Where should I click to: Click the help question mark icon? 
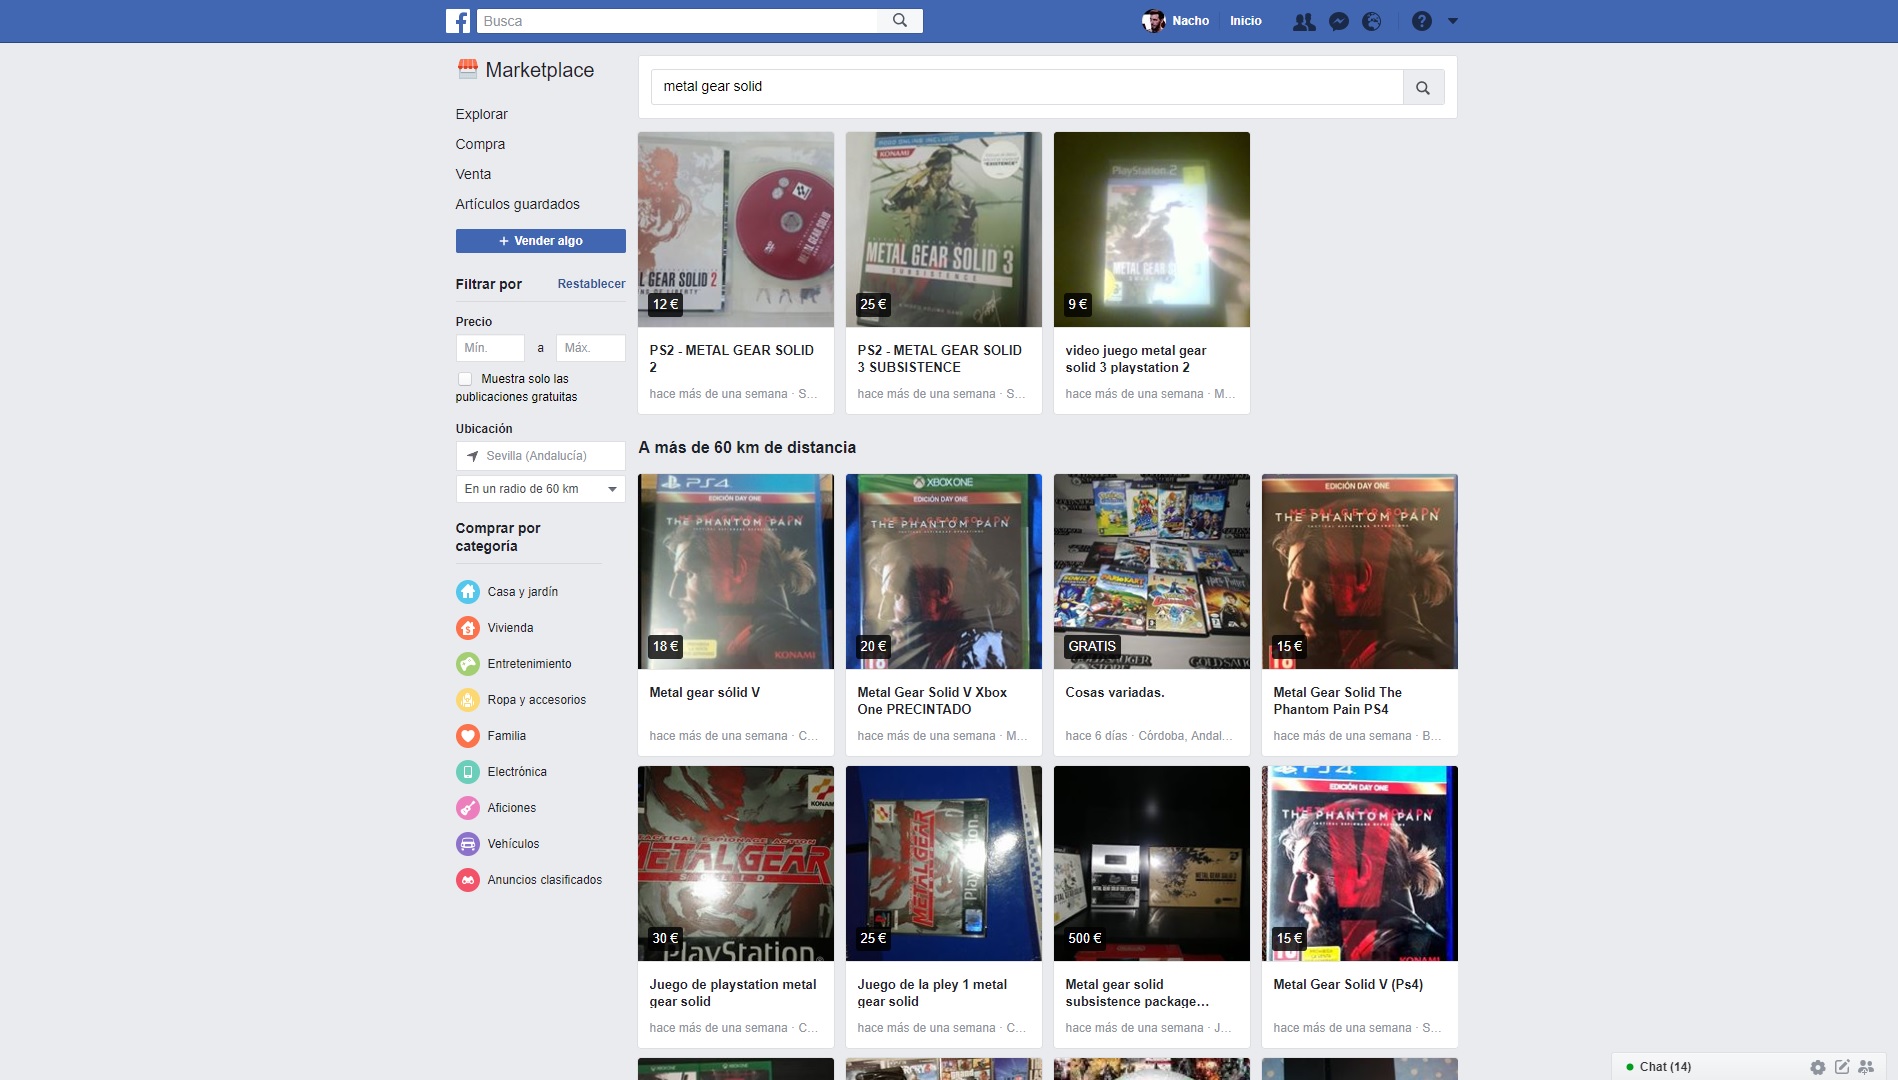tap(1421, 21)
